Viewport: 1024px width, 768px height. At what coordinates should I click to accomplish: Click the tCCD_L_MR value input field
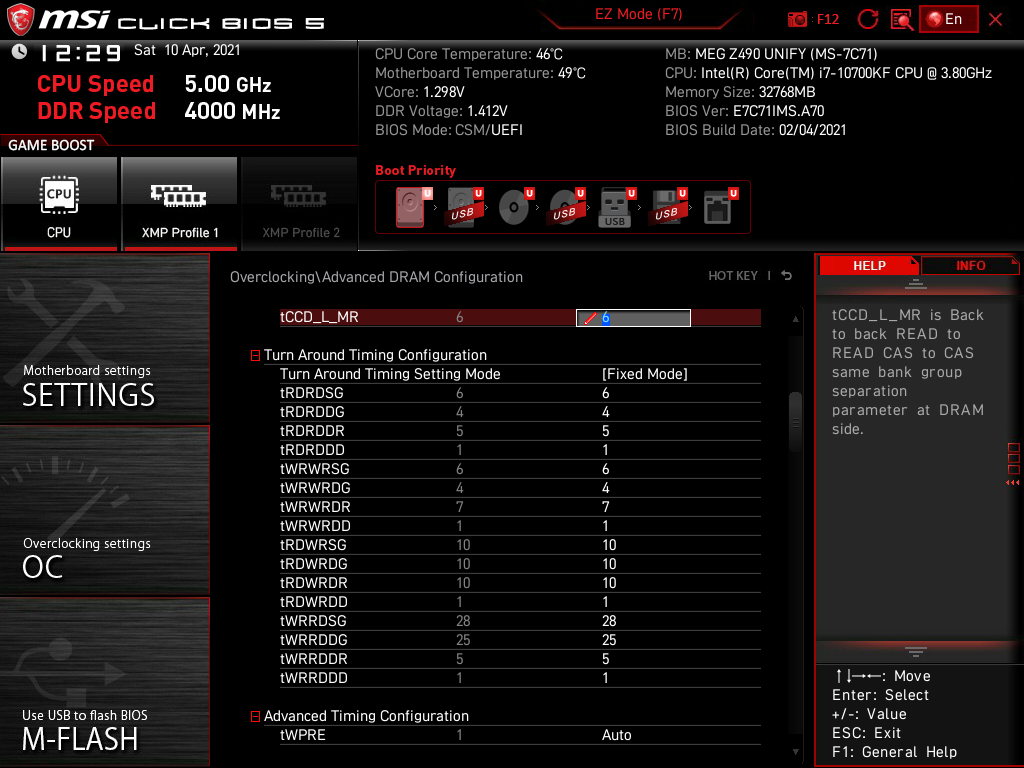633,318
